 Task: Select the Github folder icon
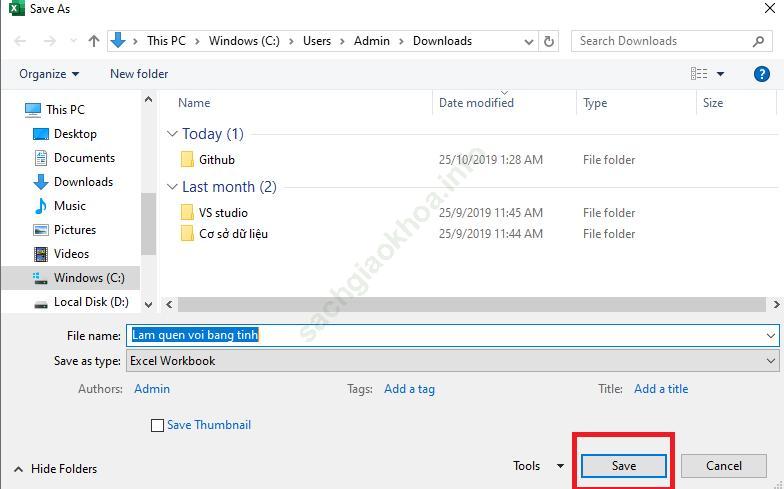coord(187,159)
